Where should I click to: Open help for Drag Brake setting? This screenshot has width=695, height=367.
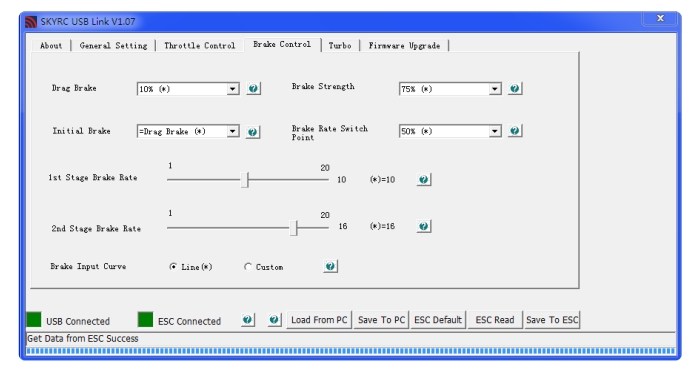tap(253, 89)
